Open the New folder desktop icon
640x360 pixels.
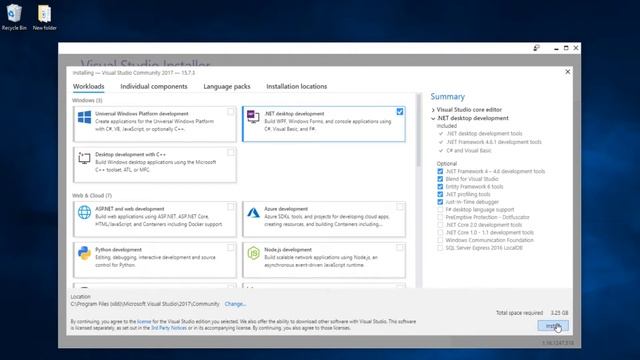(44, 17)
